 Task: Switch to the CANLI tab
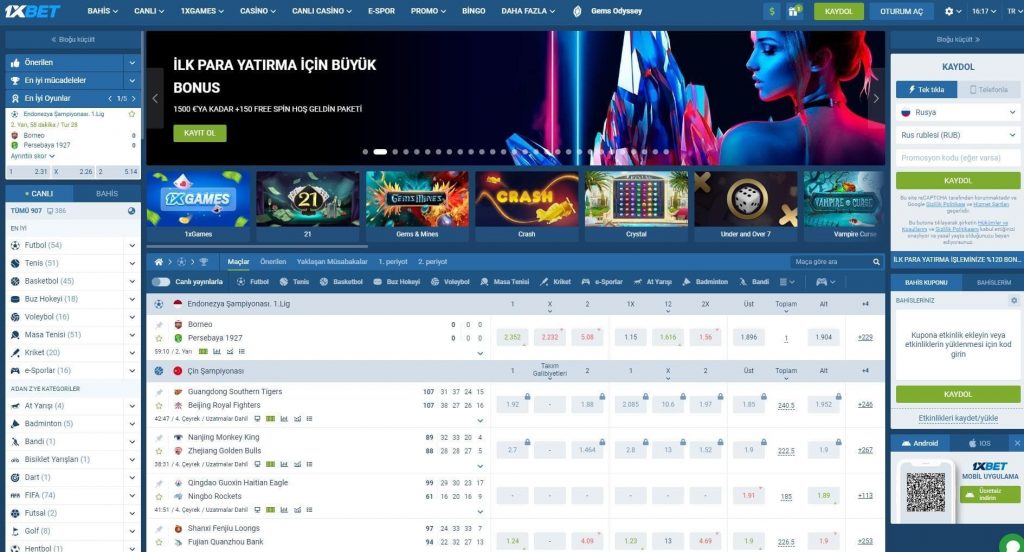pyautogui.click(x=39, y=193)
